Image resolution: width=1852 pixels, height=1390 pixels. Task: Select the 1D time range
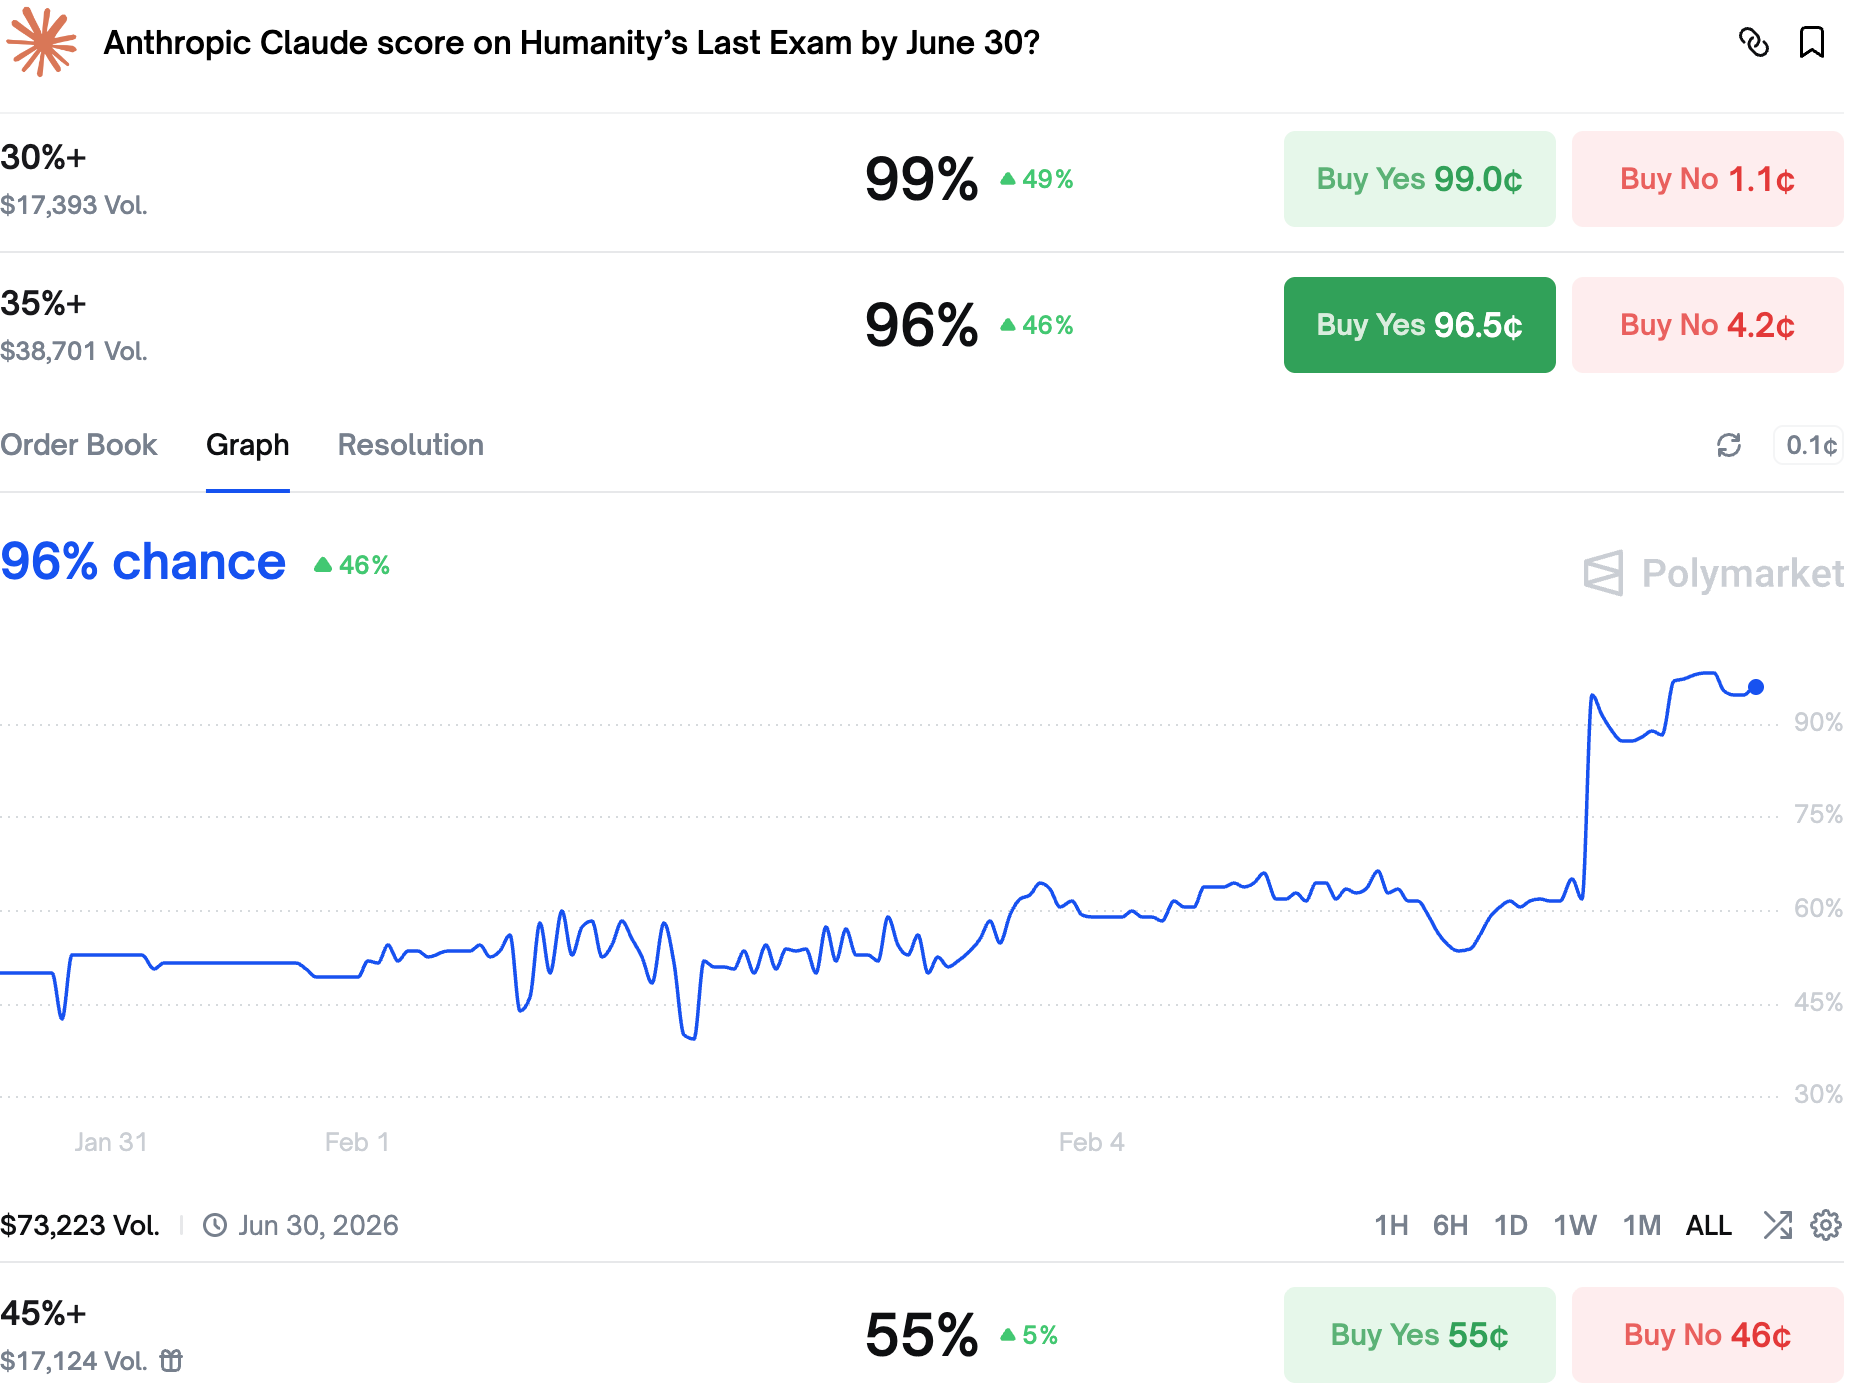tap(1510, 1225)
